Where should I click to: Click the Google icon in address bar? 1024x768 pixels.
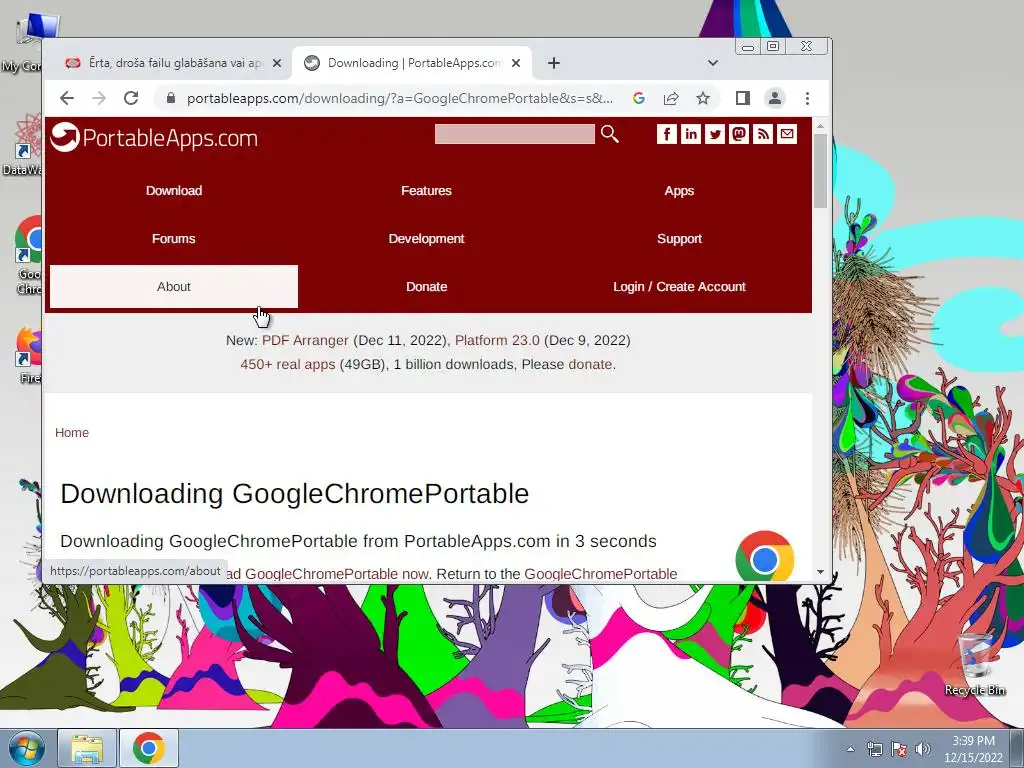[639, 98]
